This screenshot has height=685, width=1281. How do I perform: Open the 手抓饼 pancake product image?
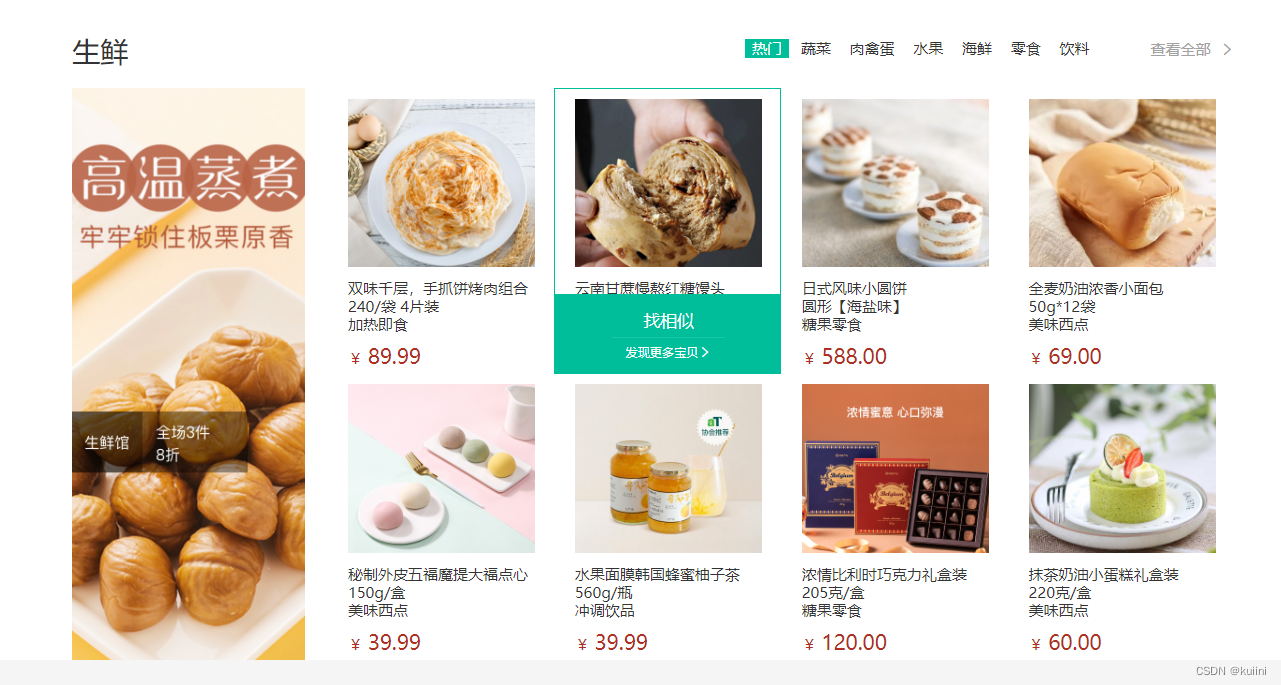[441, 183]
